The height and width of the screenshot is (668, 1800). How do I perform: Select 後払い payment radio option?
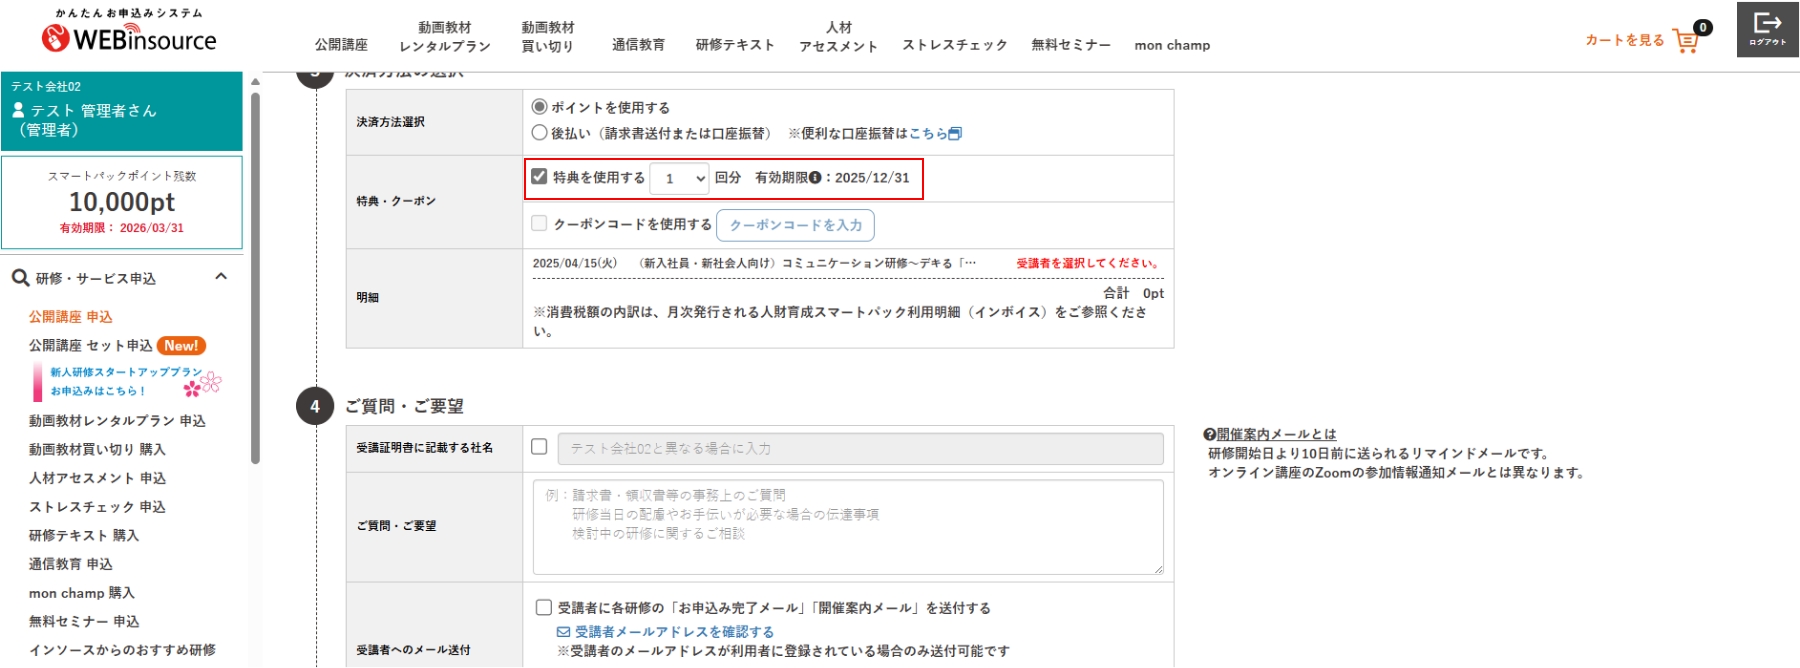pyautogui.click(x=540, y=133)
